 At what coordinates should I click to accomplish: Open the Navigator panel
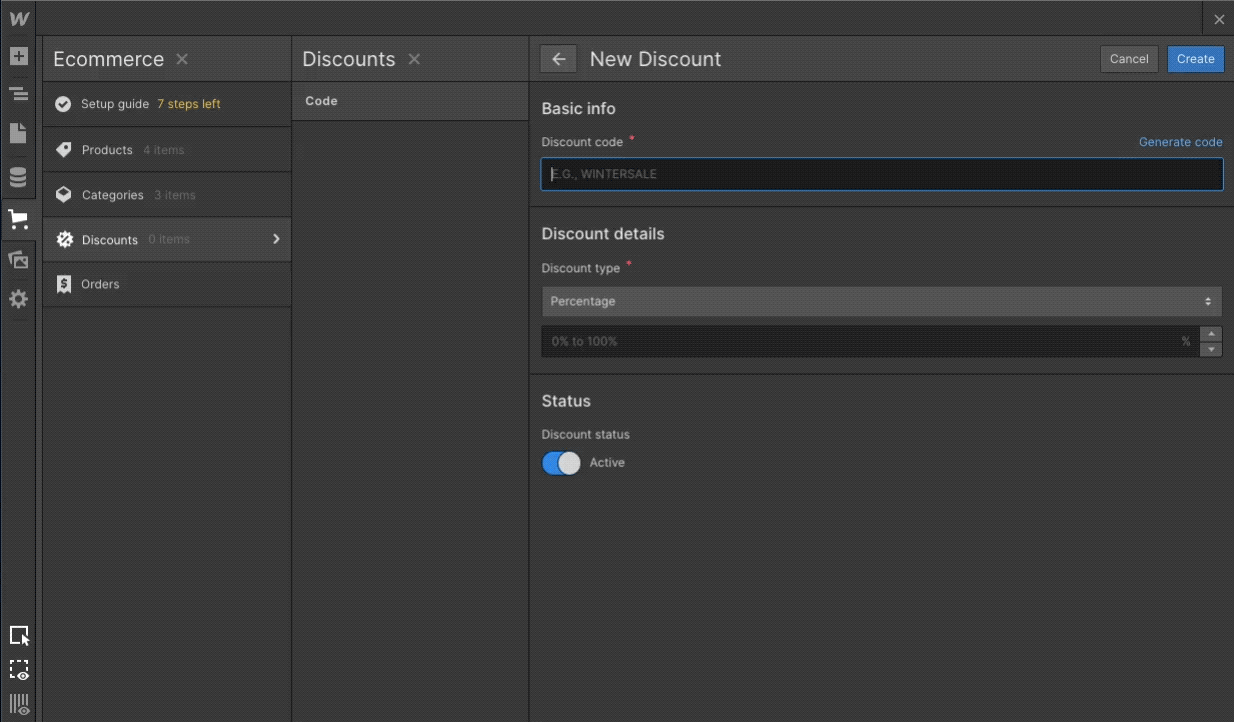click(19, 95)
